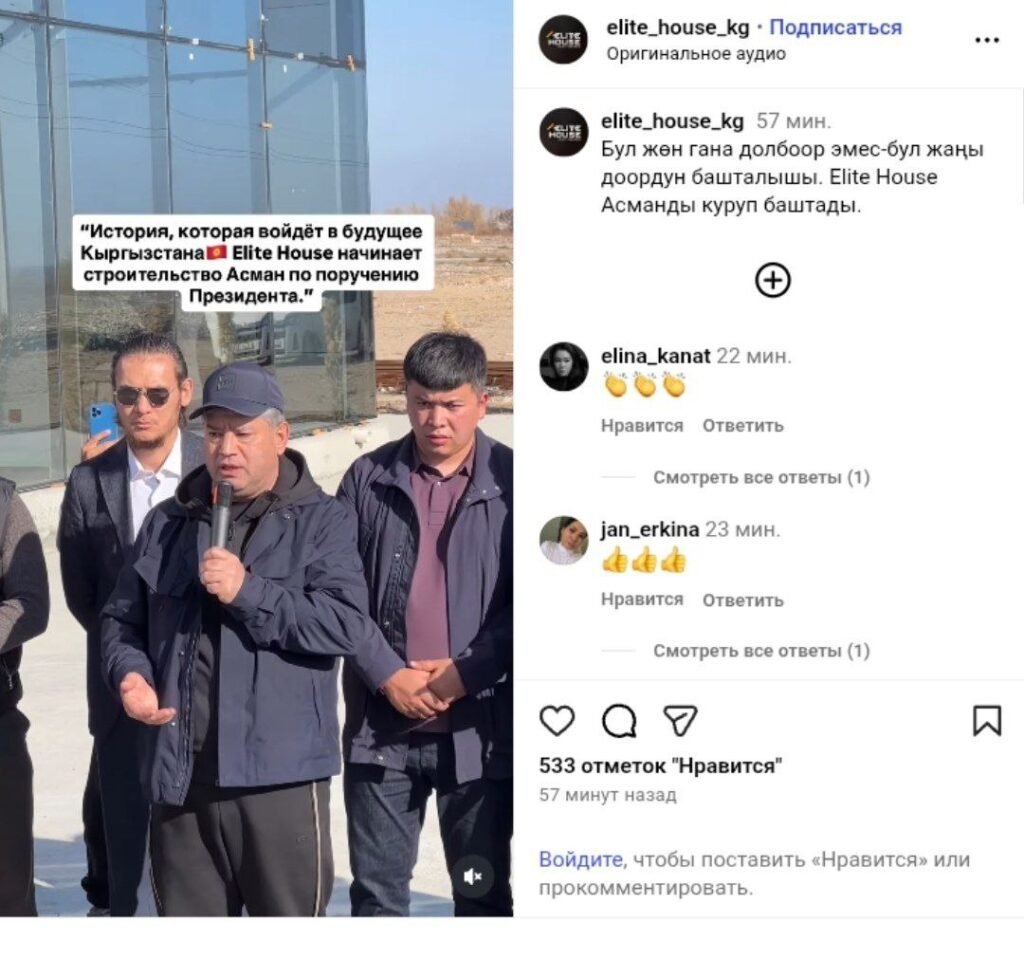This screenshot has width=1024, height=959.
Task: Unmute the video with the speaker icon
Action: 473,876
